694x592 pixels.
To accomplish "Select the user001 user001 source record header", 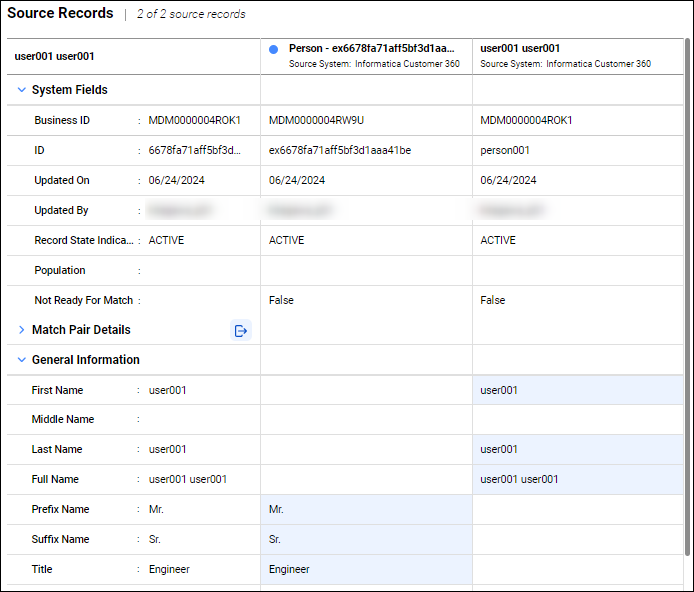I will pos(520,48).
